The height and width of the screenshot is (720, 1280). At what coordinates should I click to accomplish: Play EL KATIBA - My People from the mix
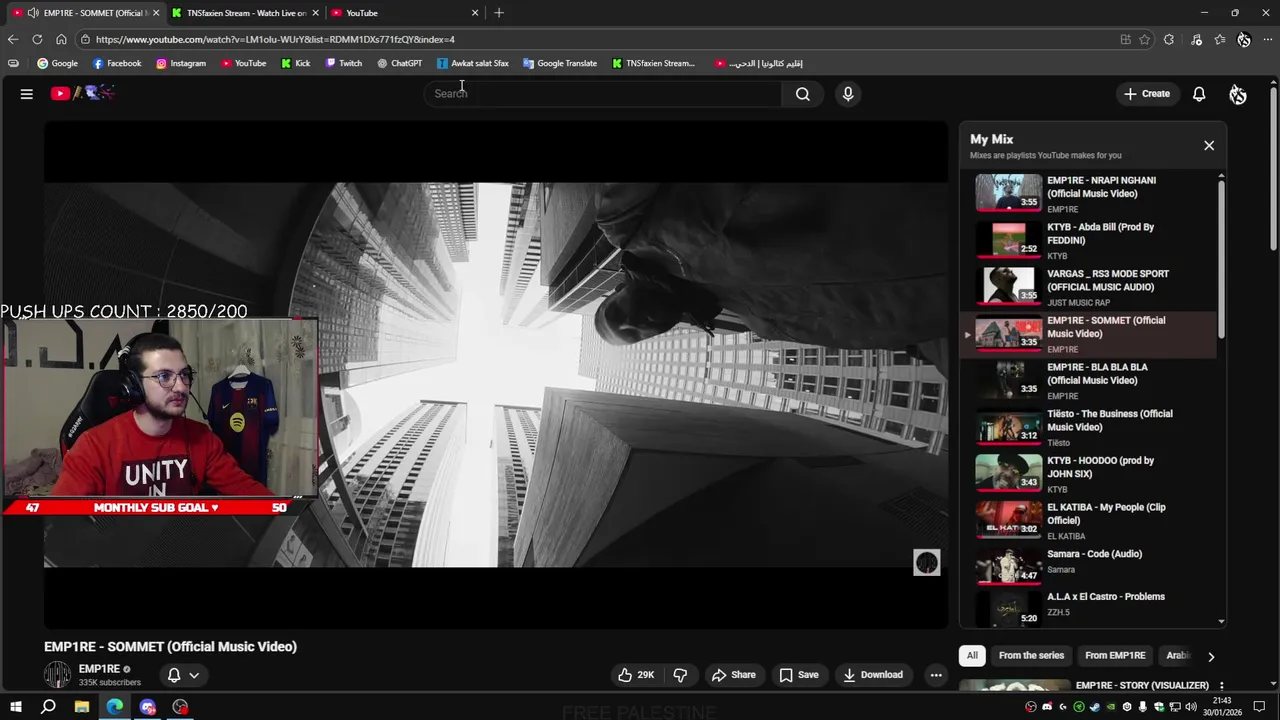coord(1089,521)
